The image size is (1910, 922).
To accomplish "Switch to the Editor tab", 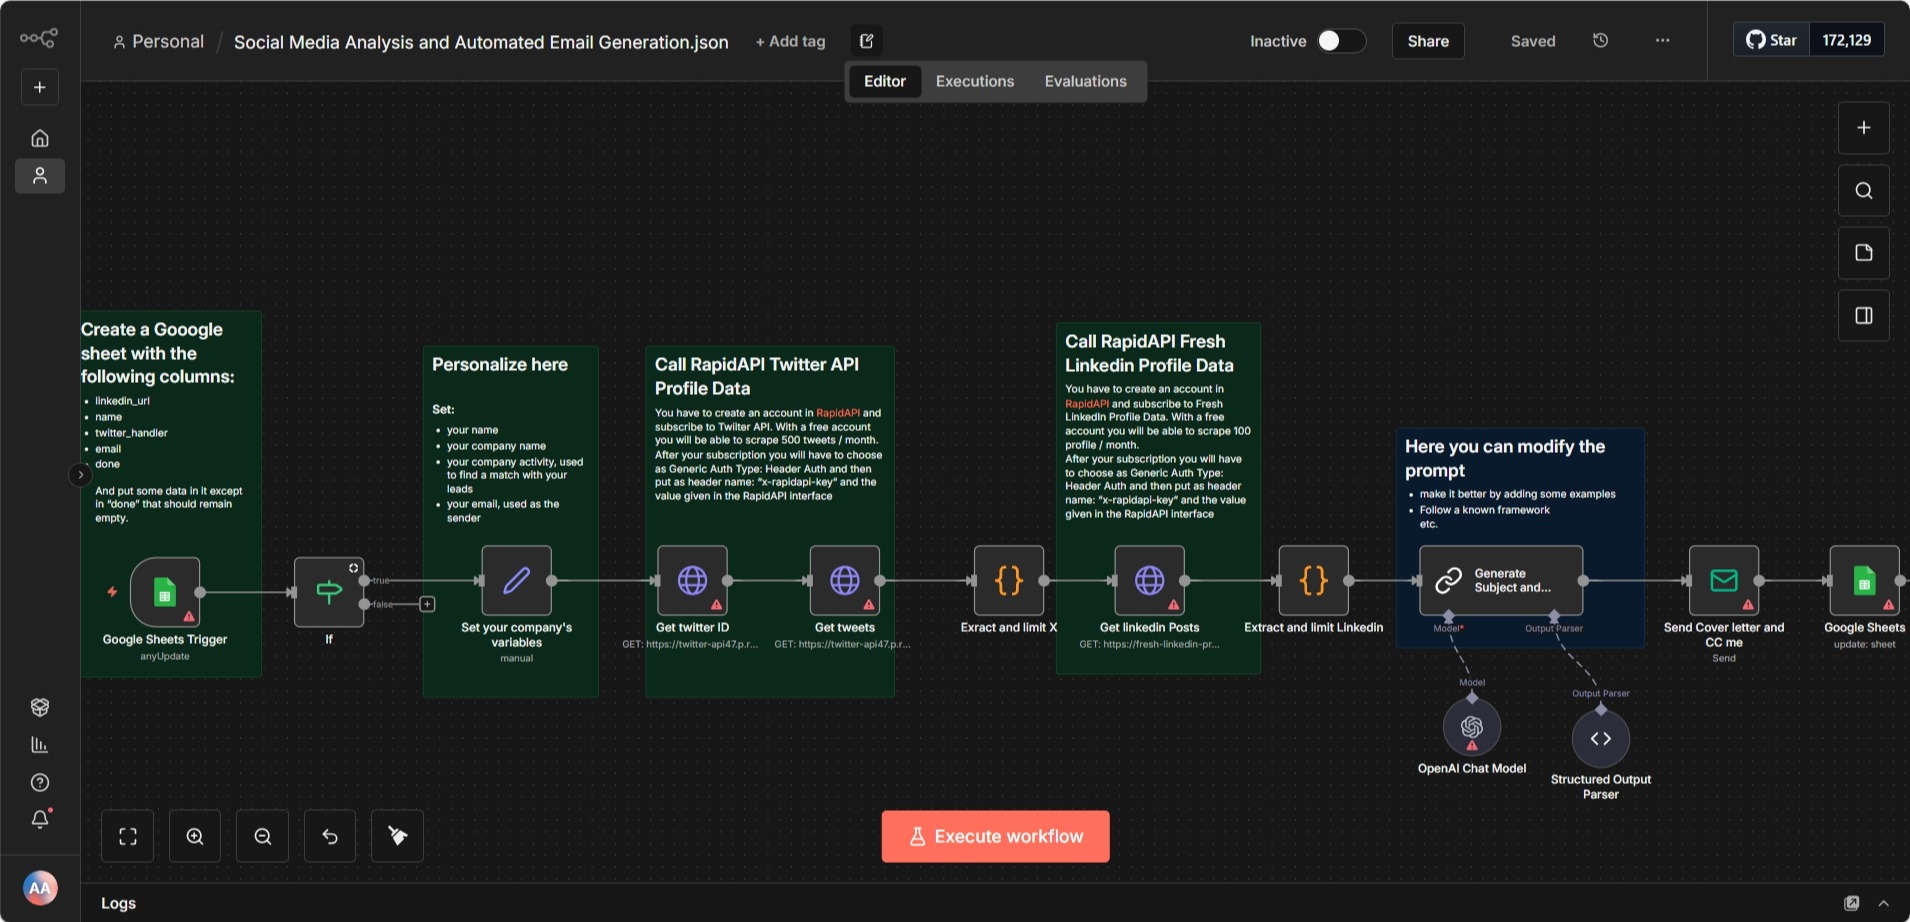I will [x=885, y=81].
